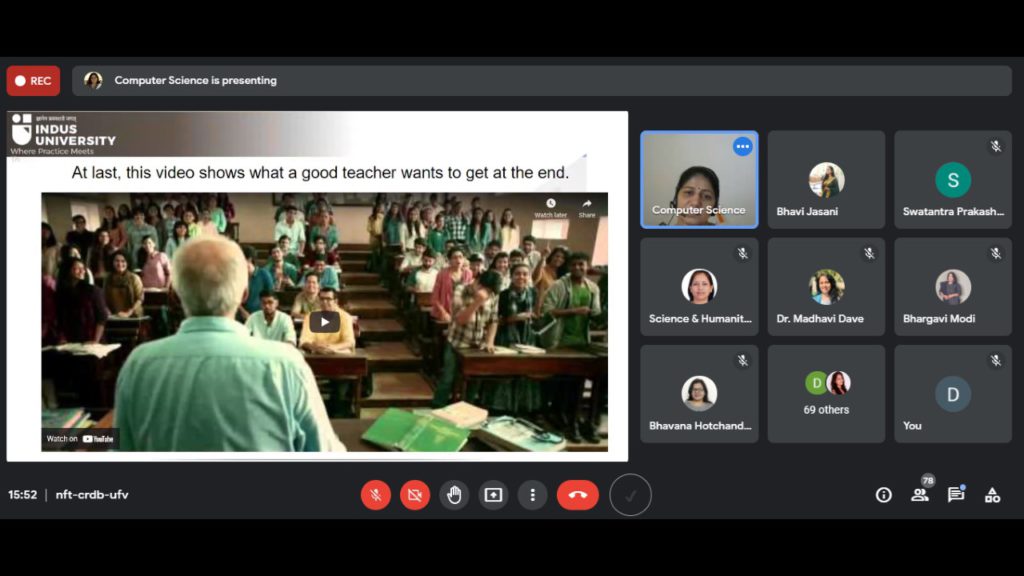Screen dimensions: 1024x576
Task: Click Share icon on the video
Action: coord(587,208)
